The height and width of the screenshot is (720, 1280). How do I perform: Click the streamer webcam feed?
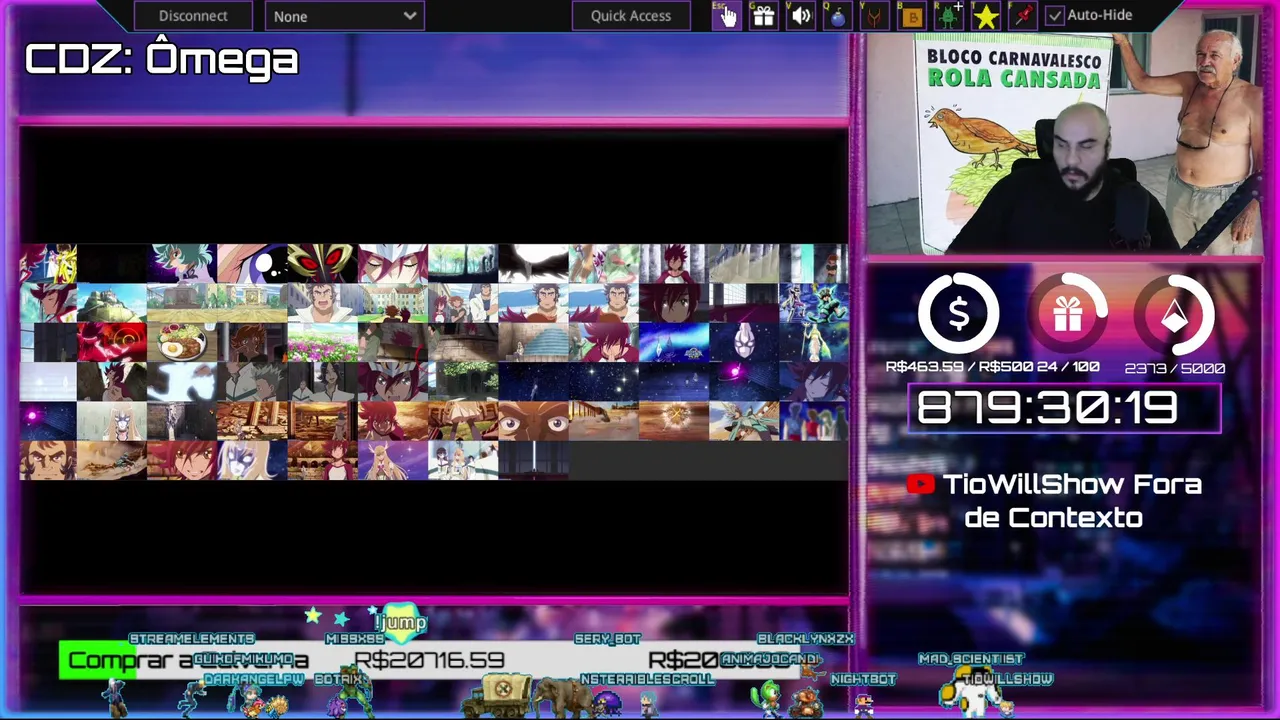tap(1063, 146)
